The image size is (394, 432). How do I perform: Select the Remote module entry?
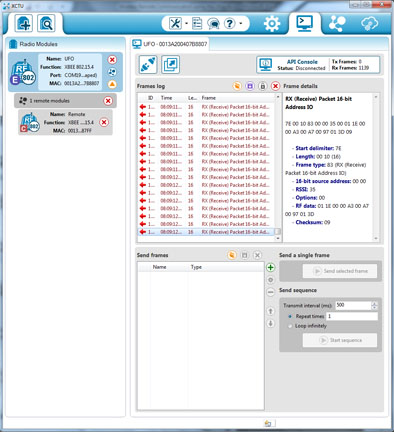click(65, 122)
